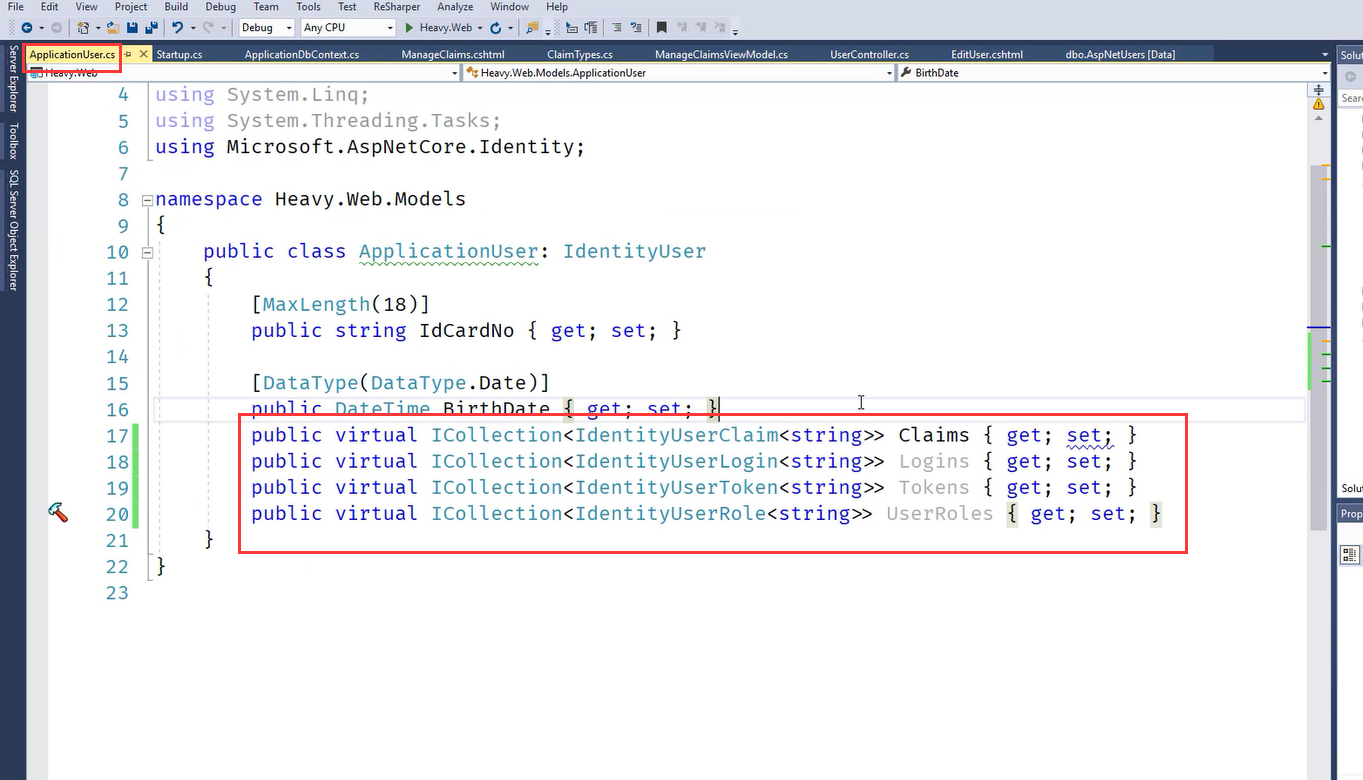Screen dimensions: 1363x780
Task: Click the vertical scrollbar up arrow
Action: [1320, 118]
